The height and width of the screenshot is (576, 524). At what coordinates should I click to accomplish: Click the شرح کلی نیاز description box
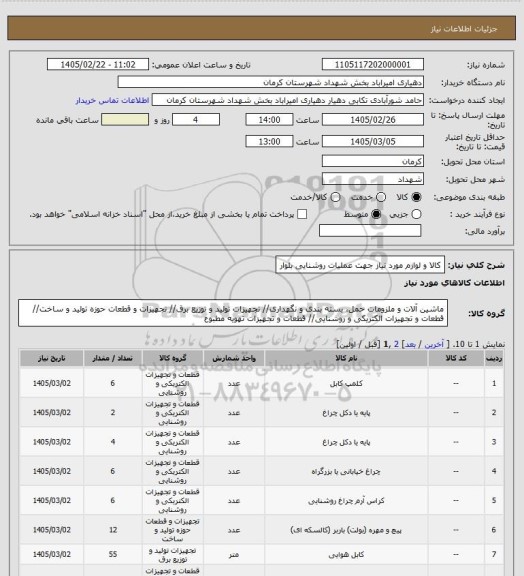360,265
